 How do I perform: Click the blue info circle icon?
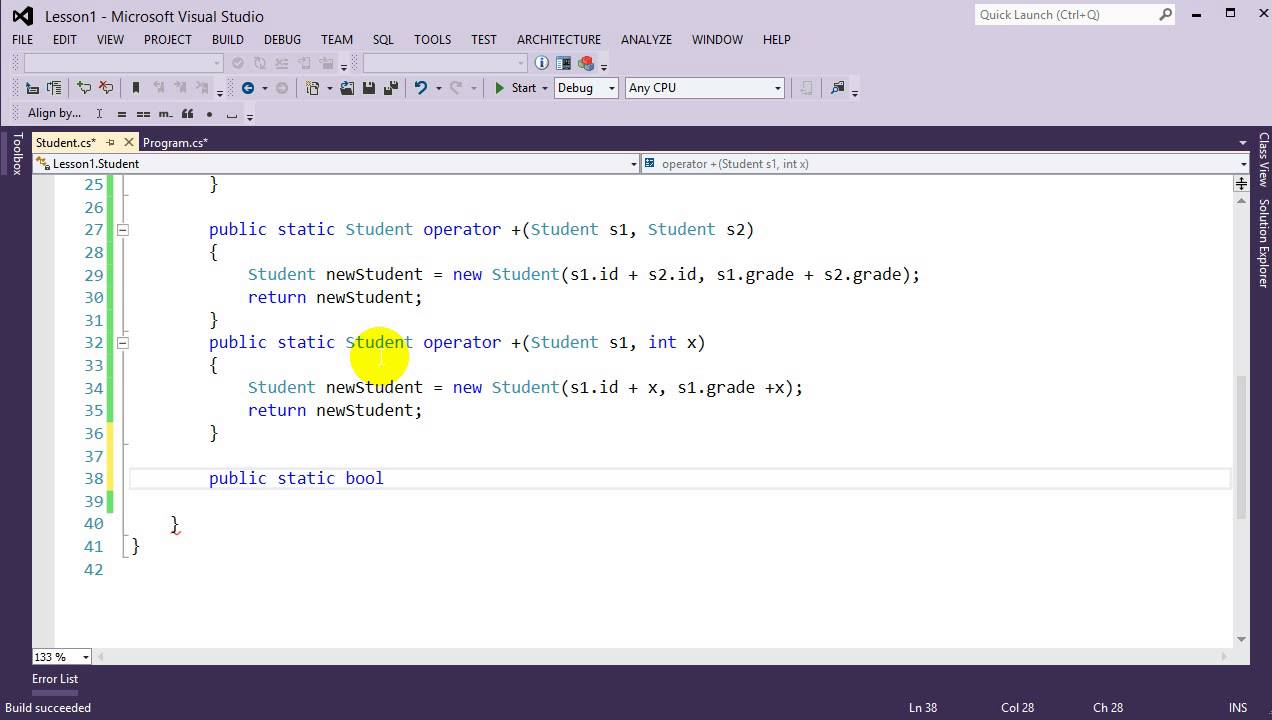pos(542,63)
